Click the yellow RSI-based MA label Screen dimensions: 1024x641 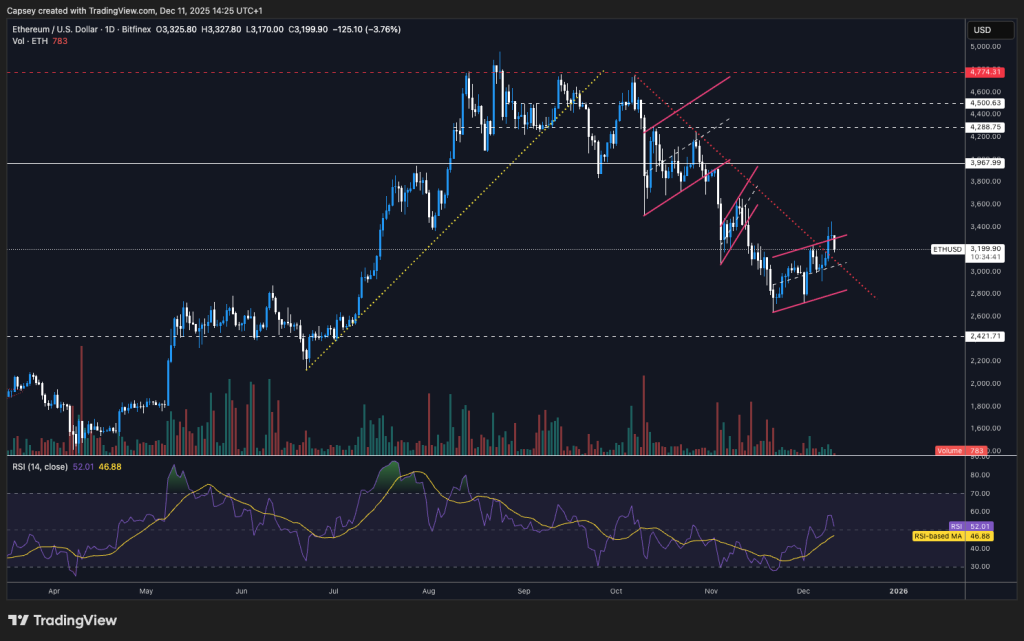939,536
